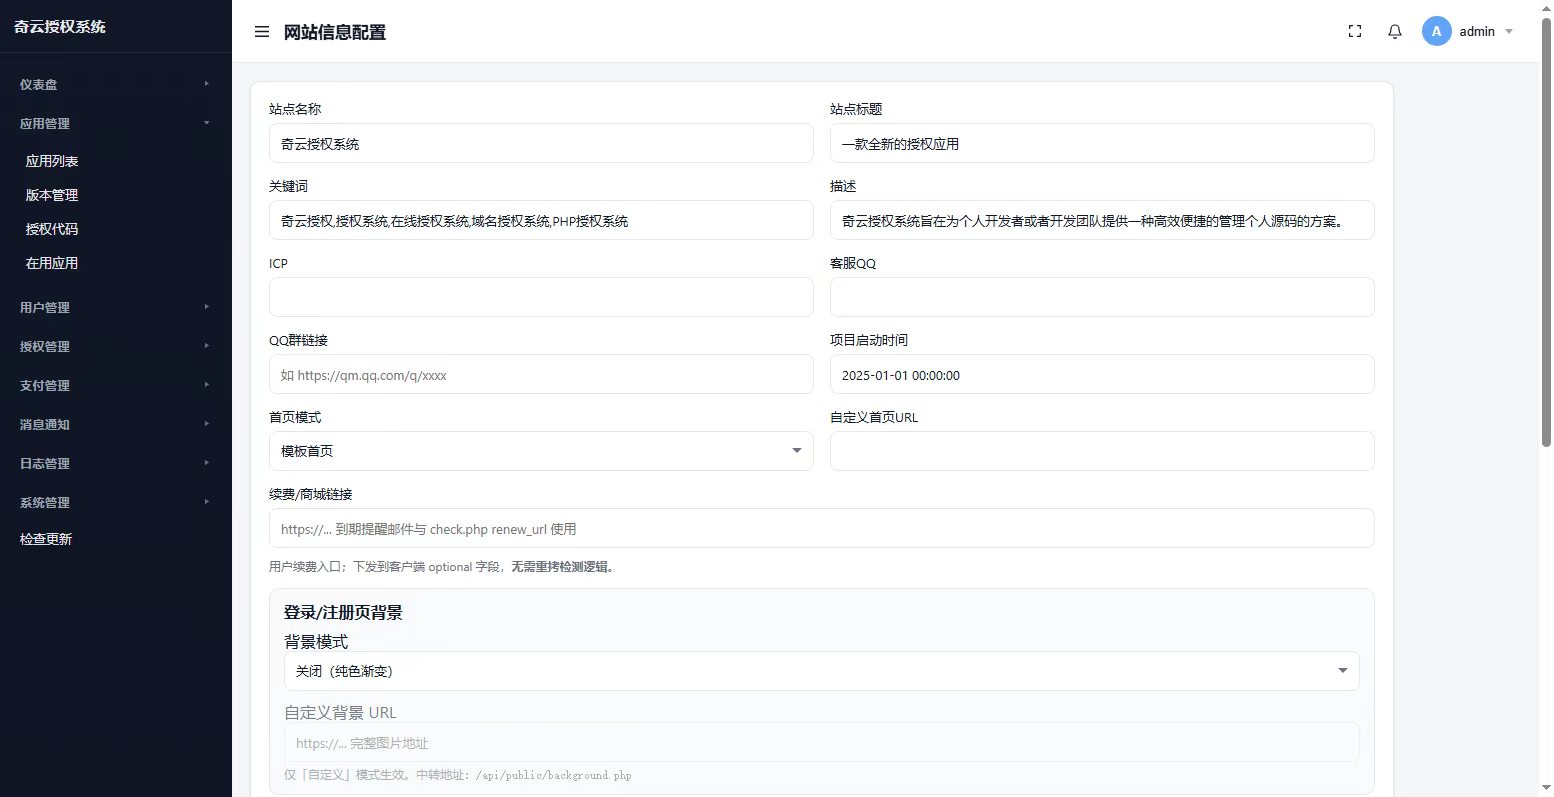This screenshot has height=797, width=1554.
Task: Collapse the 应用管理 sidebar menu
Action: point(116,124)
